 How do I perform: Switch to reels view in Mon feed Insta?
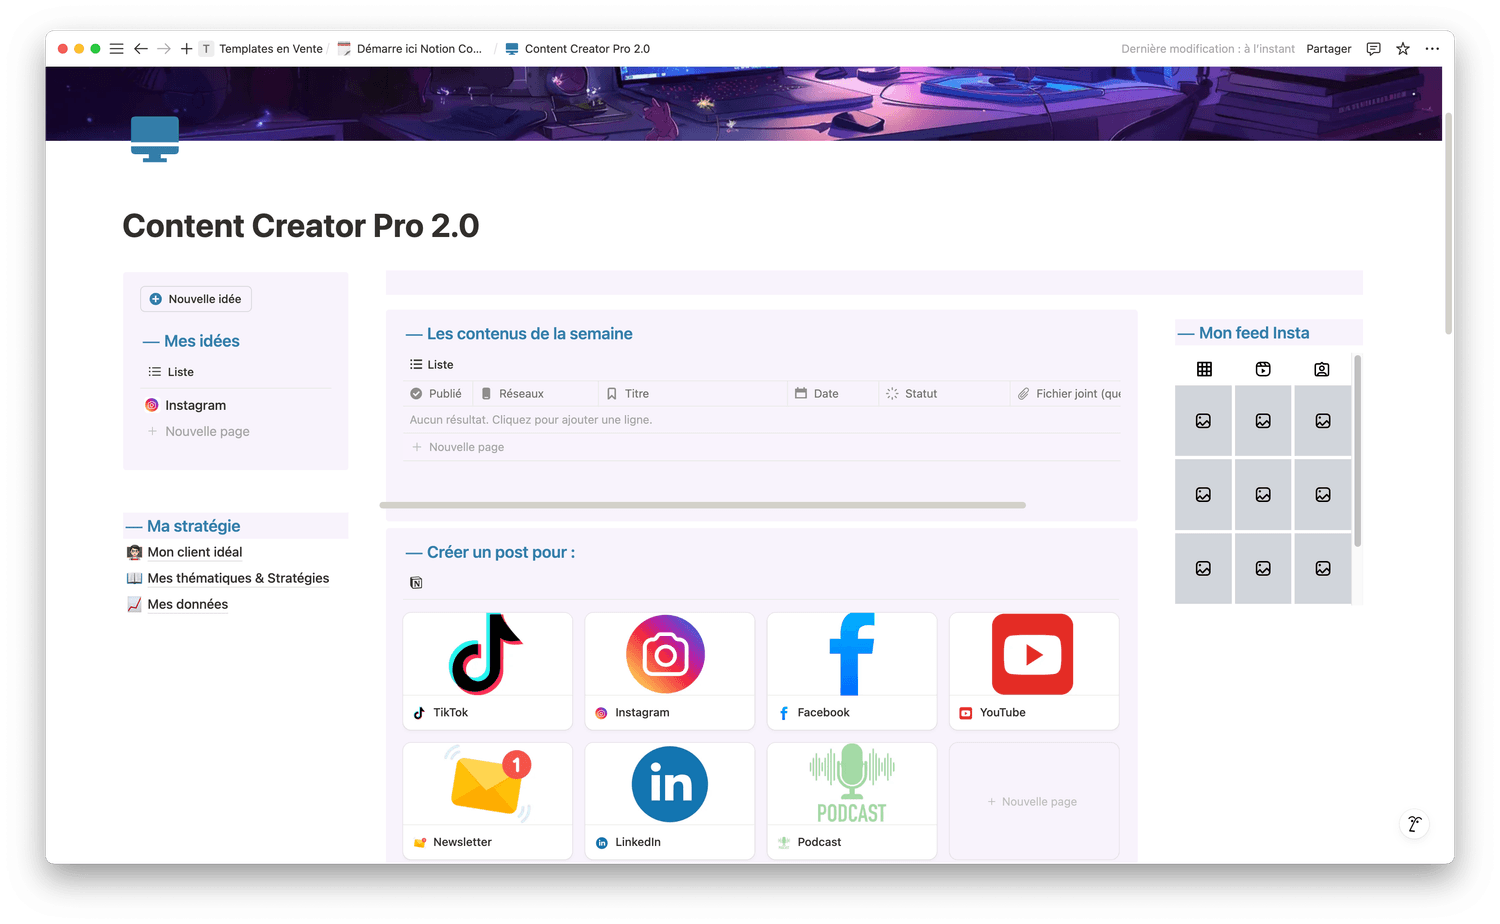[1263, 369]
